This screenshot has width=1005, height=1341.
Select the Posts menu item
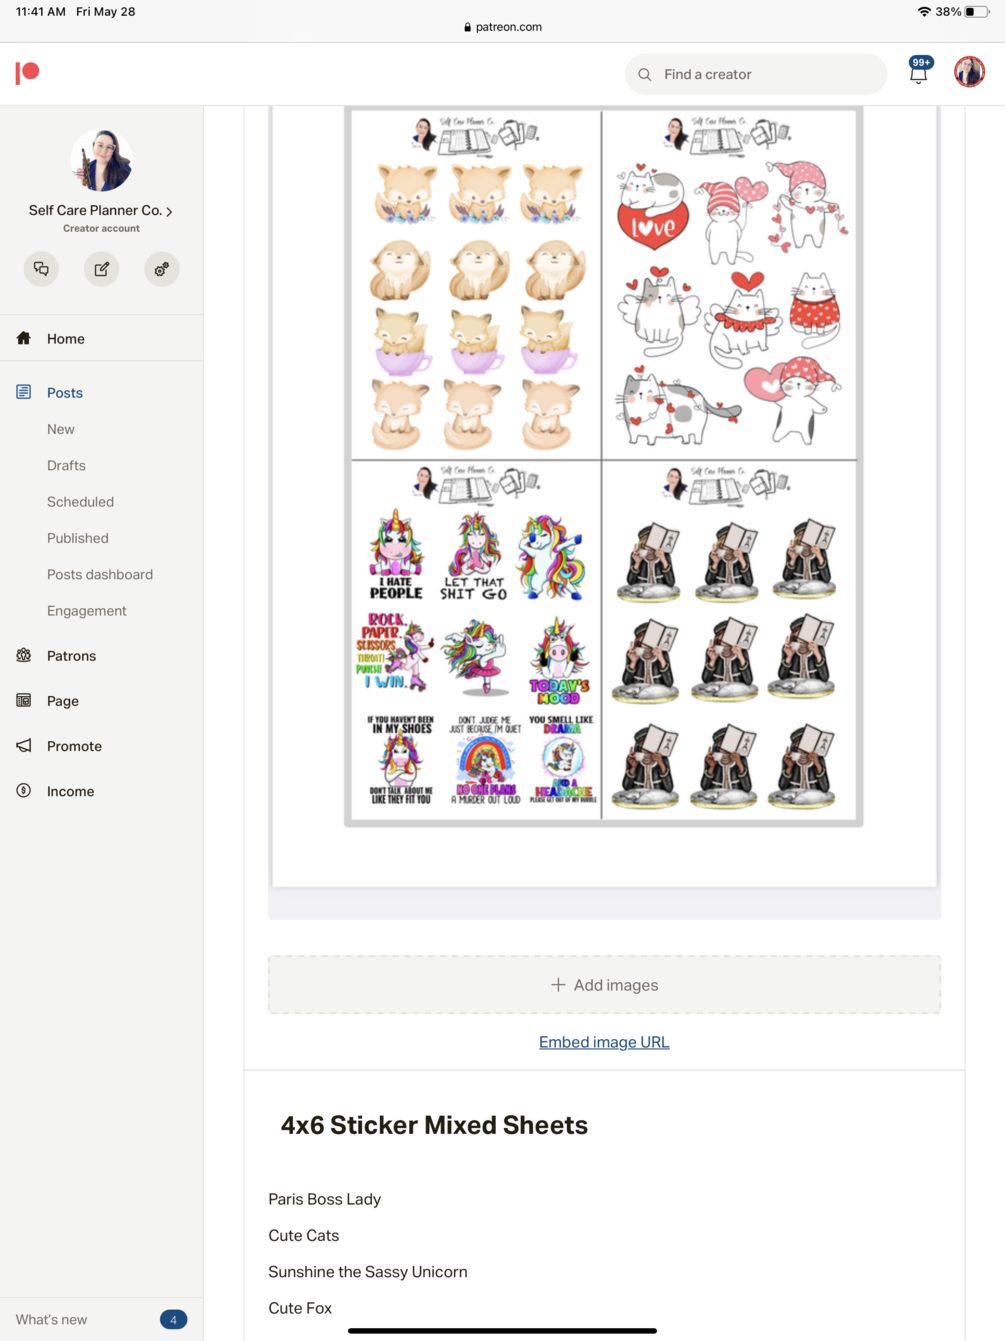pos(65,393)
